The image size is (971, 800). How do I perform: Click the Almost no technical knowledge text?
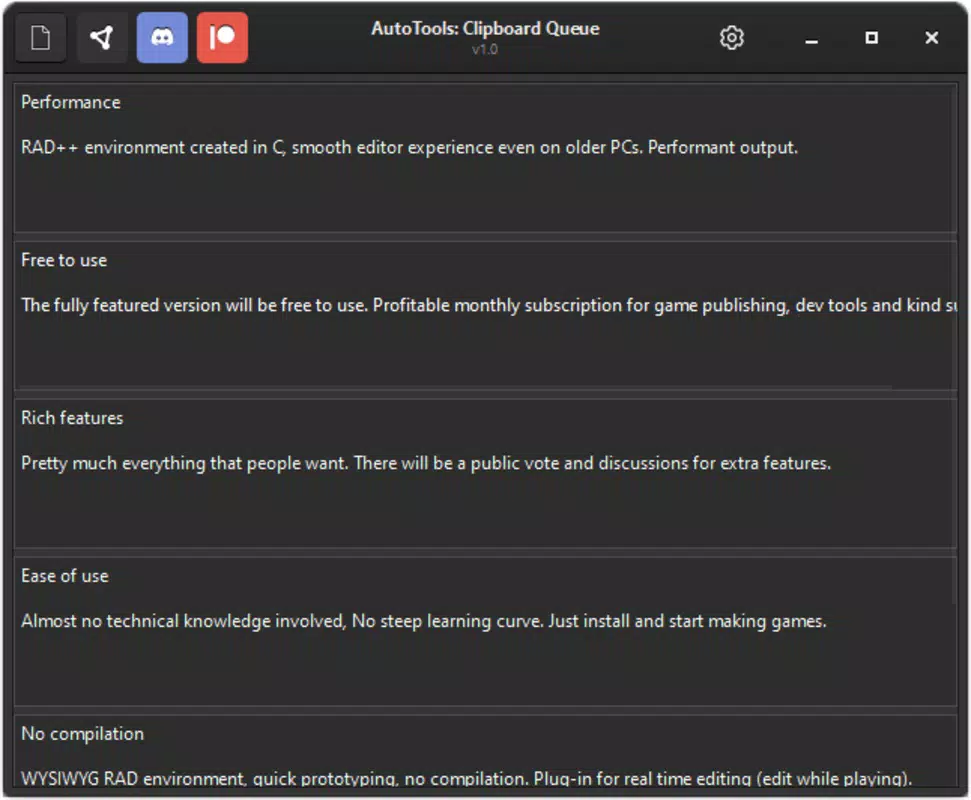pyautogui.click(x=424, y=621)
